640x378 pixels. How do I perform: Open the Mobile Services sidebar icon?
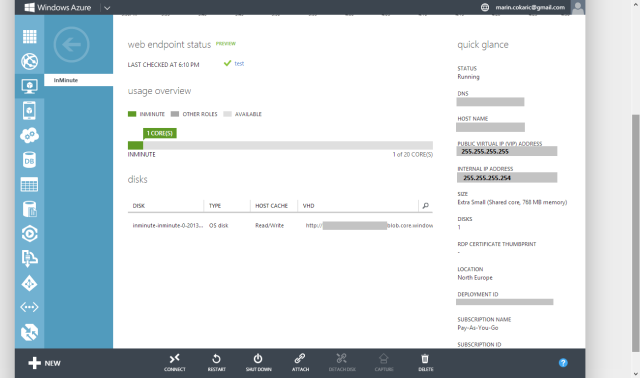coord(29,111)
